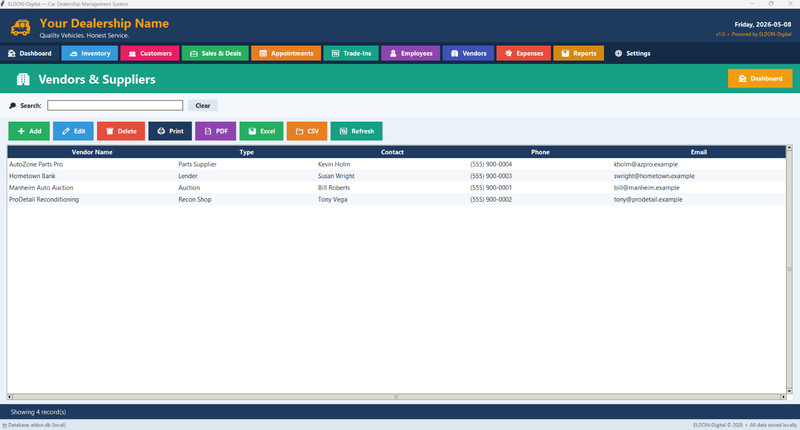800x430 pixels.
Task: Open the Employees section
Action: (411, 54)
